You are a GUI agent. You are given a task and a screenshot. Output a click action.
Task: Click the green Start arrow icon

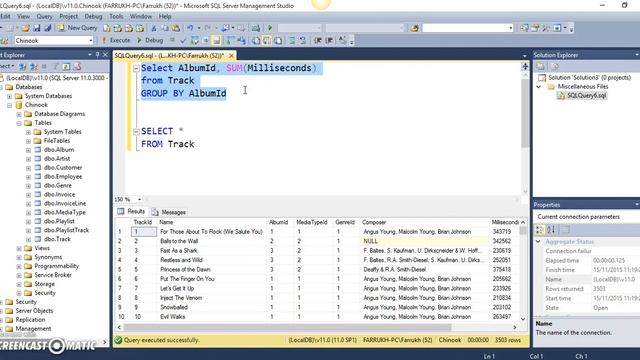(270, 28)
